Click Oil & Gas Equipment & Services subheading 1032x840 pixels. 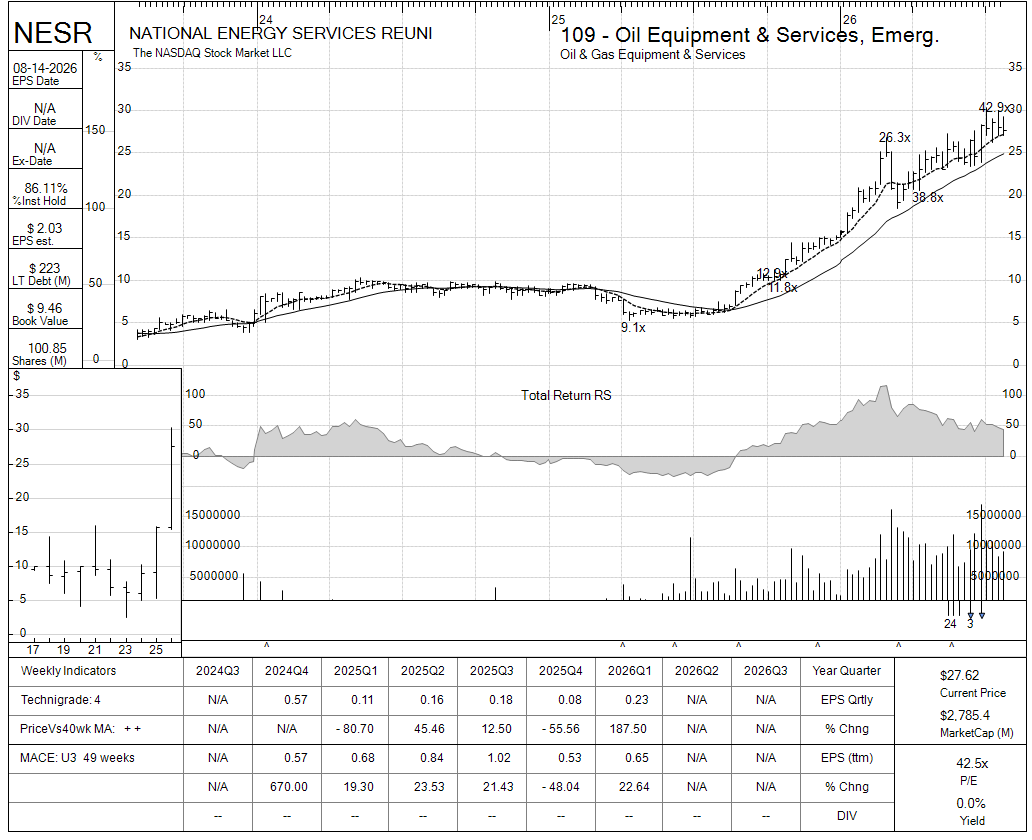tap(652, 55)
